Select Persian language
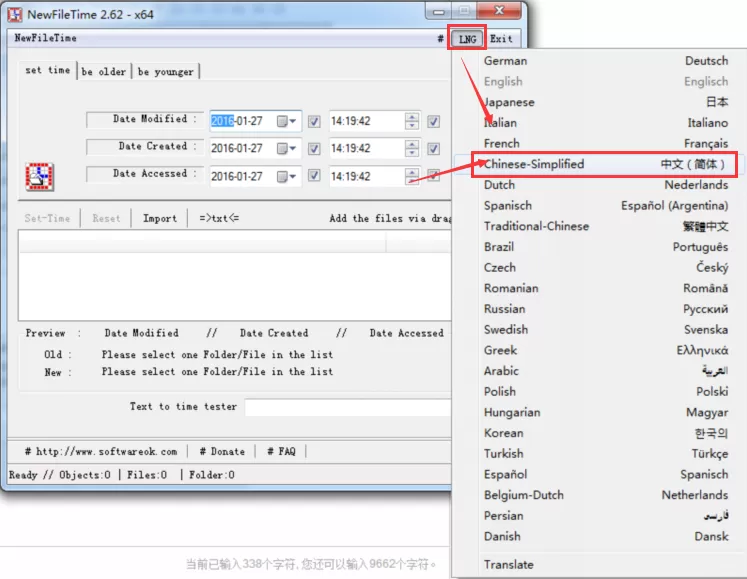Image resolution: width=747 pixels, height=579 pixels. tap(599, 516)
